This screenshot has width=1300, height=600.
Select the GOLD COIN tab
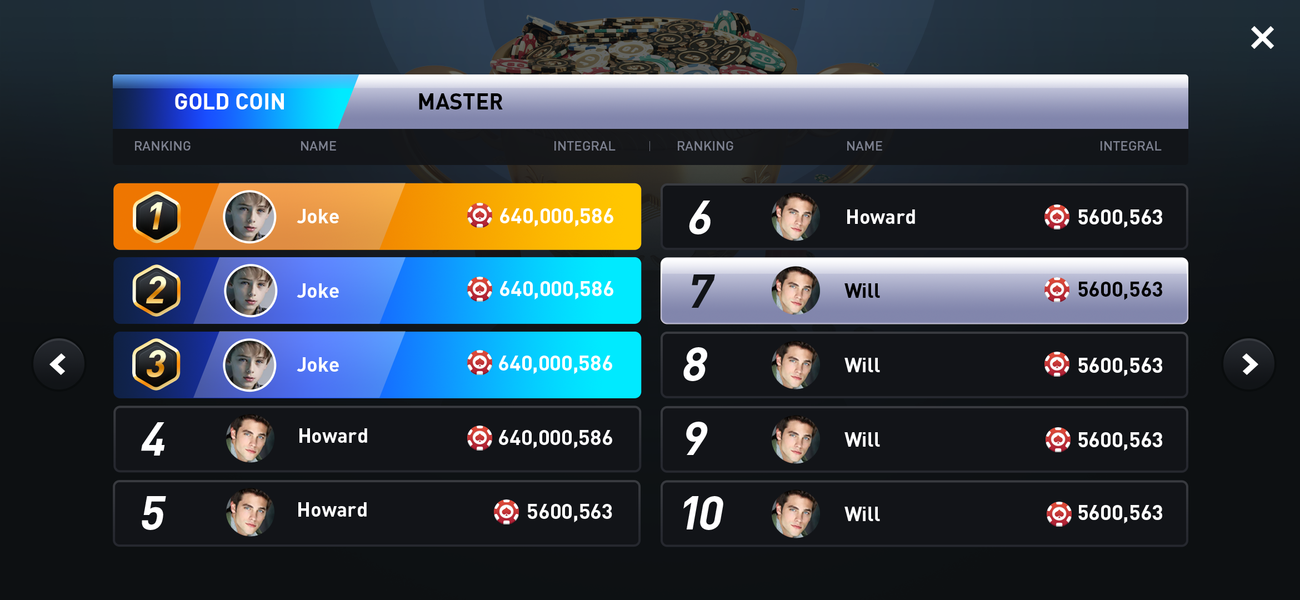230,102
